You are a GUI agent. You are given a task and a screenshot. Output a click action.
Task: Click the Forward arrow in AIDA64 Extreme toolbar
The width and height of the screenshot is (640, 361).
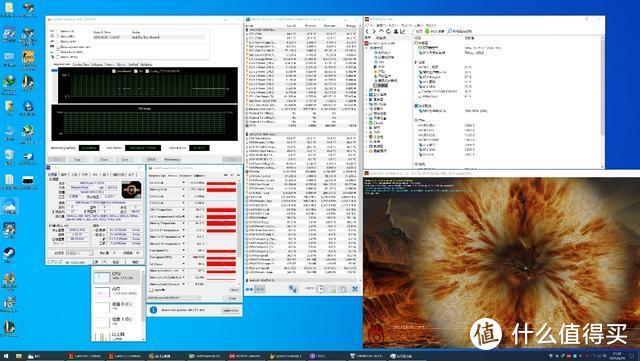click(374, 31)
